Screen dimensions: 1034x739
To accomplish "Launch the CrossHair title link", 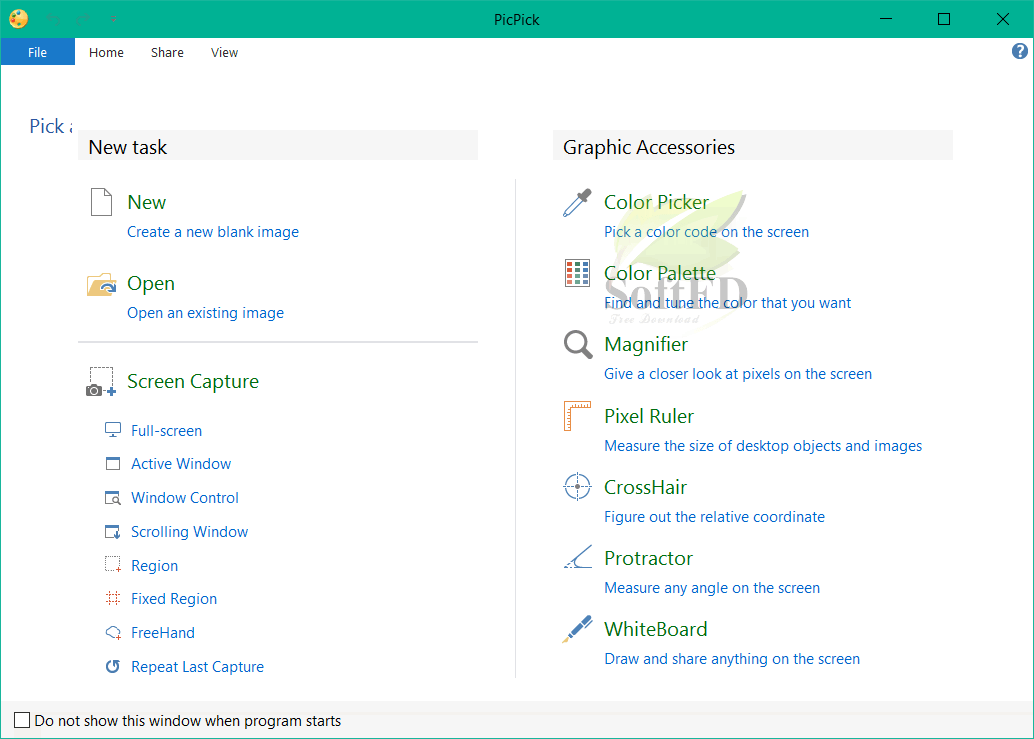I will (x=645, y=487).
